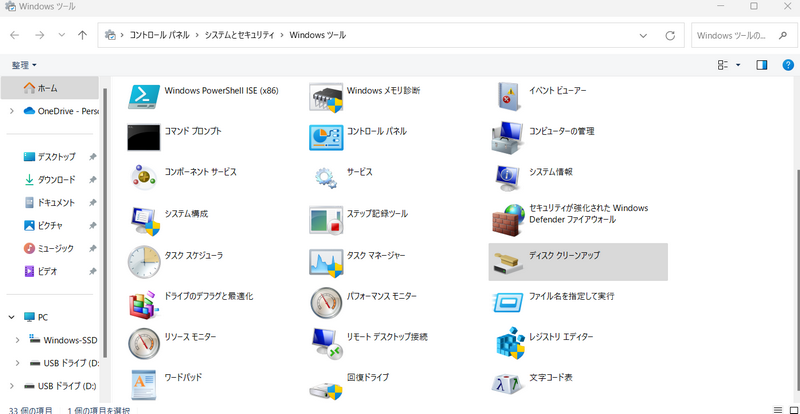Select タスク スケジューラ clock icon
800x414 pixels.
click(x=143, y=262)
